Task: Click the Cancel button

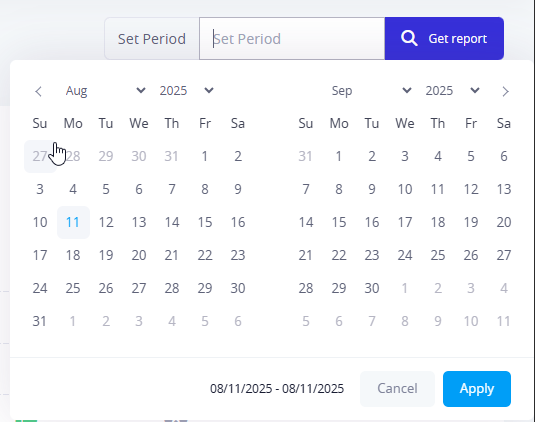Action: pos(397,389)
